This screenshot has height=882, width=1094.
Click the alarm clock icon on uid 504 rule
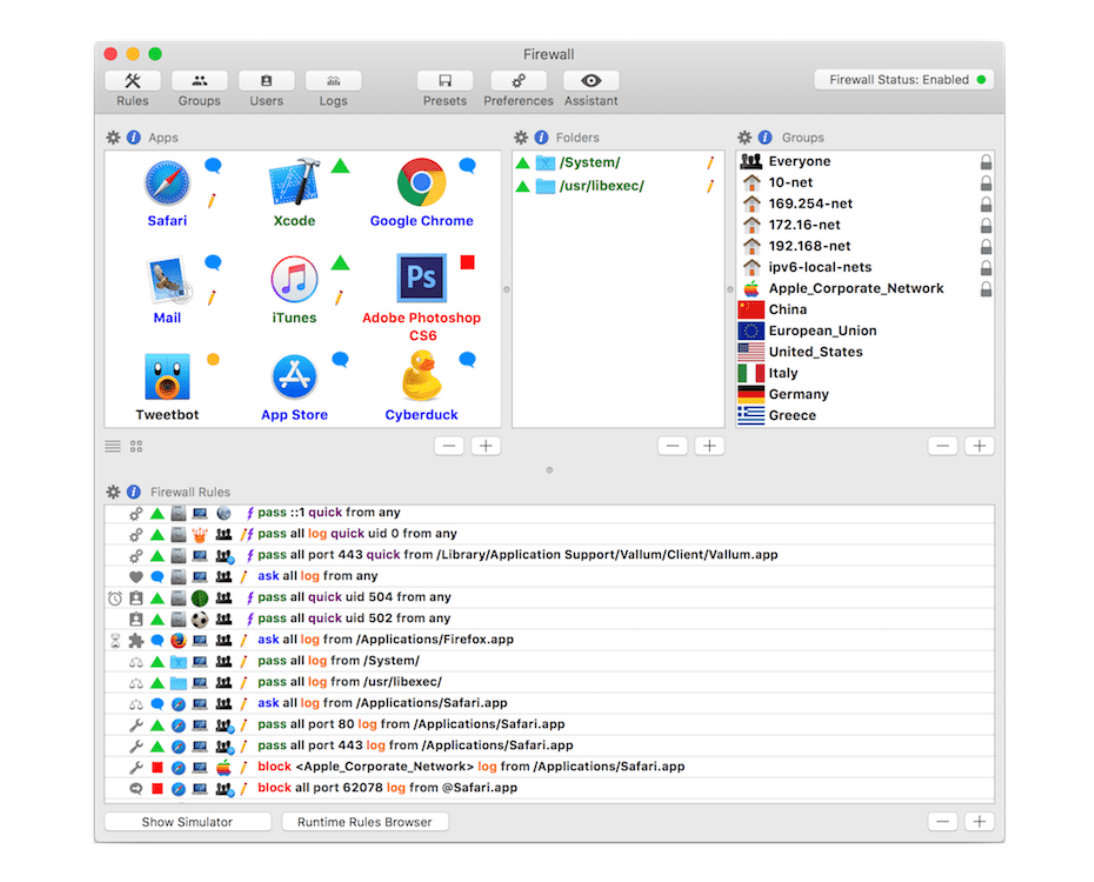click(115, 598)
